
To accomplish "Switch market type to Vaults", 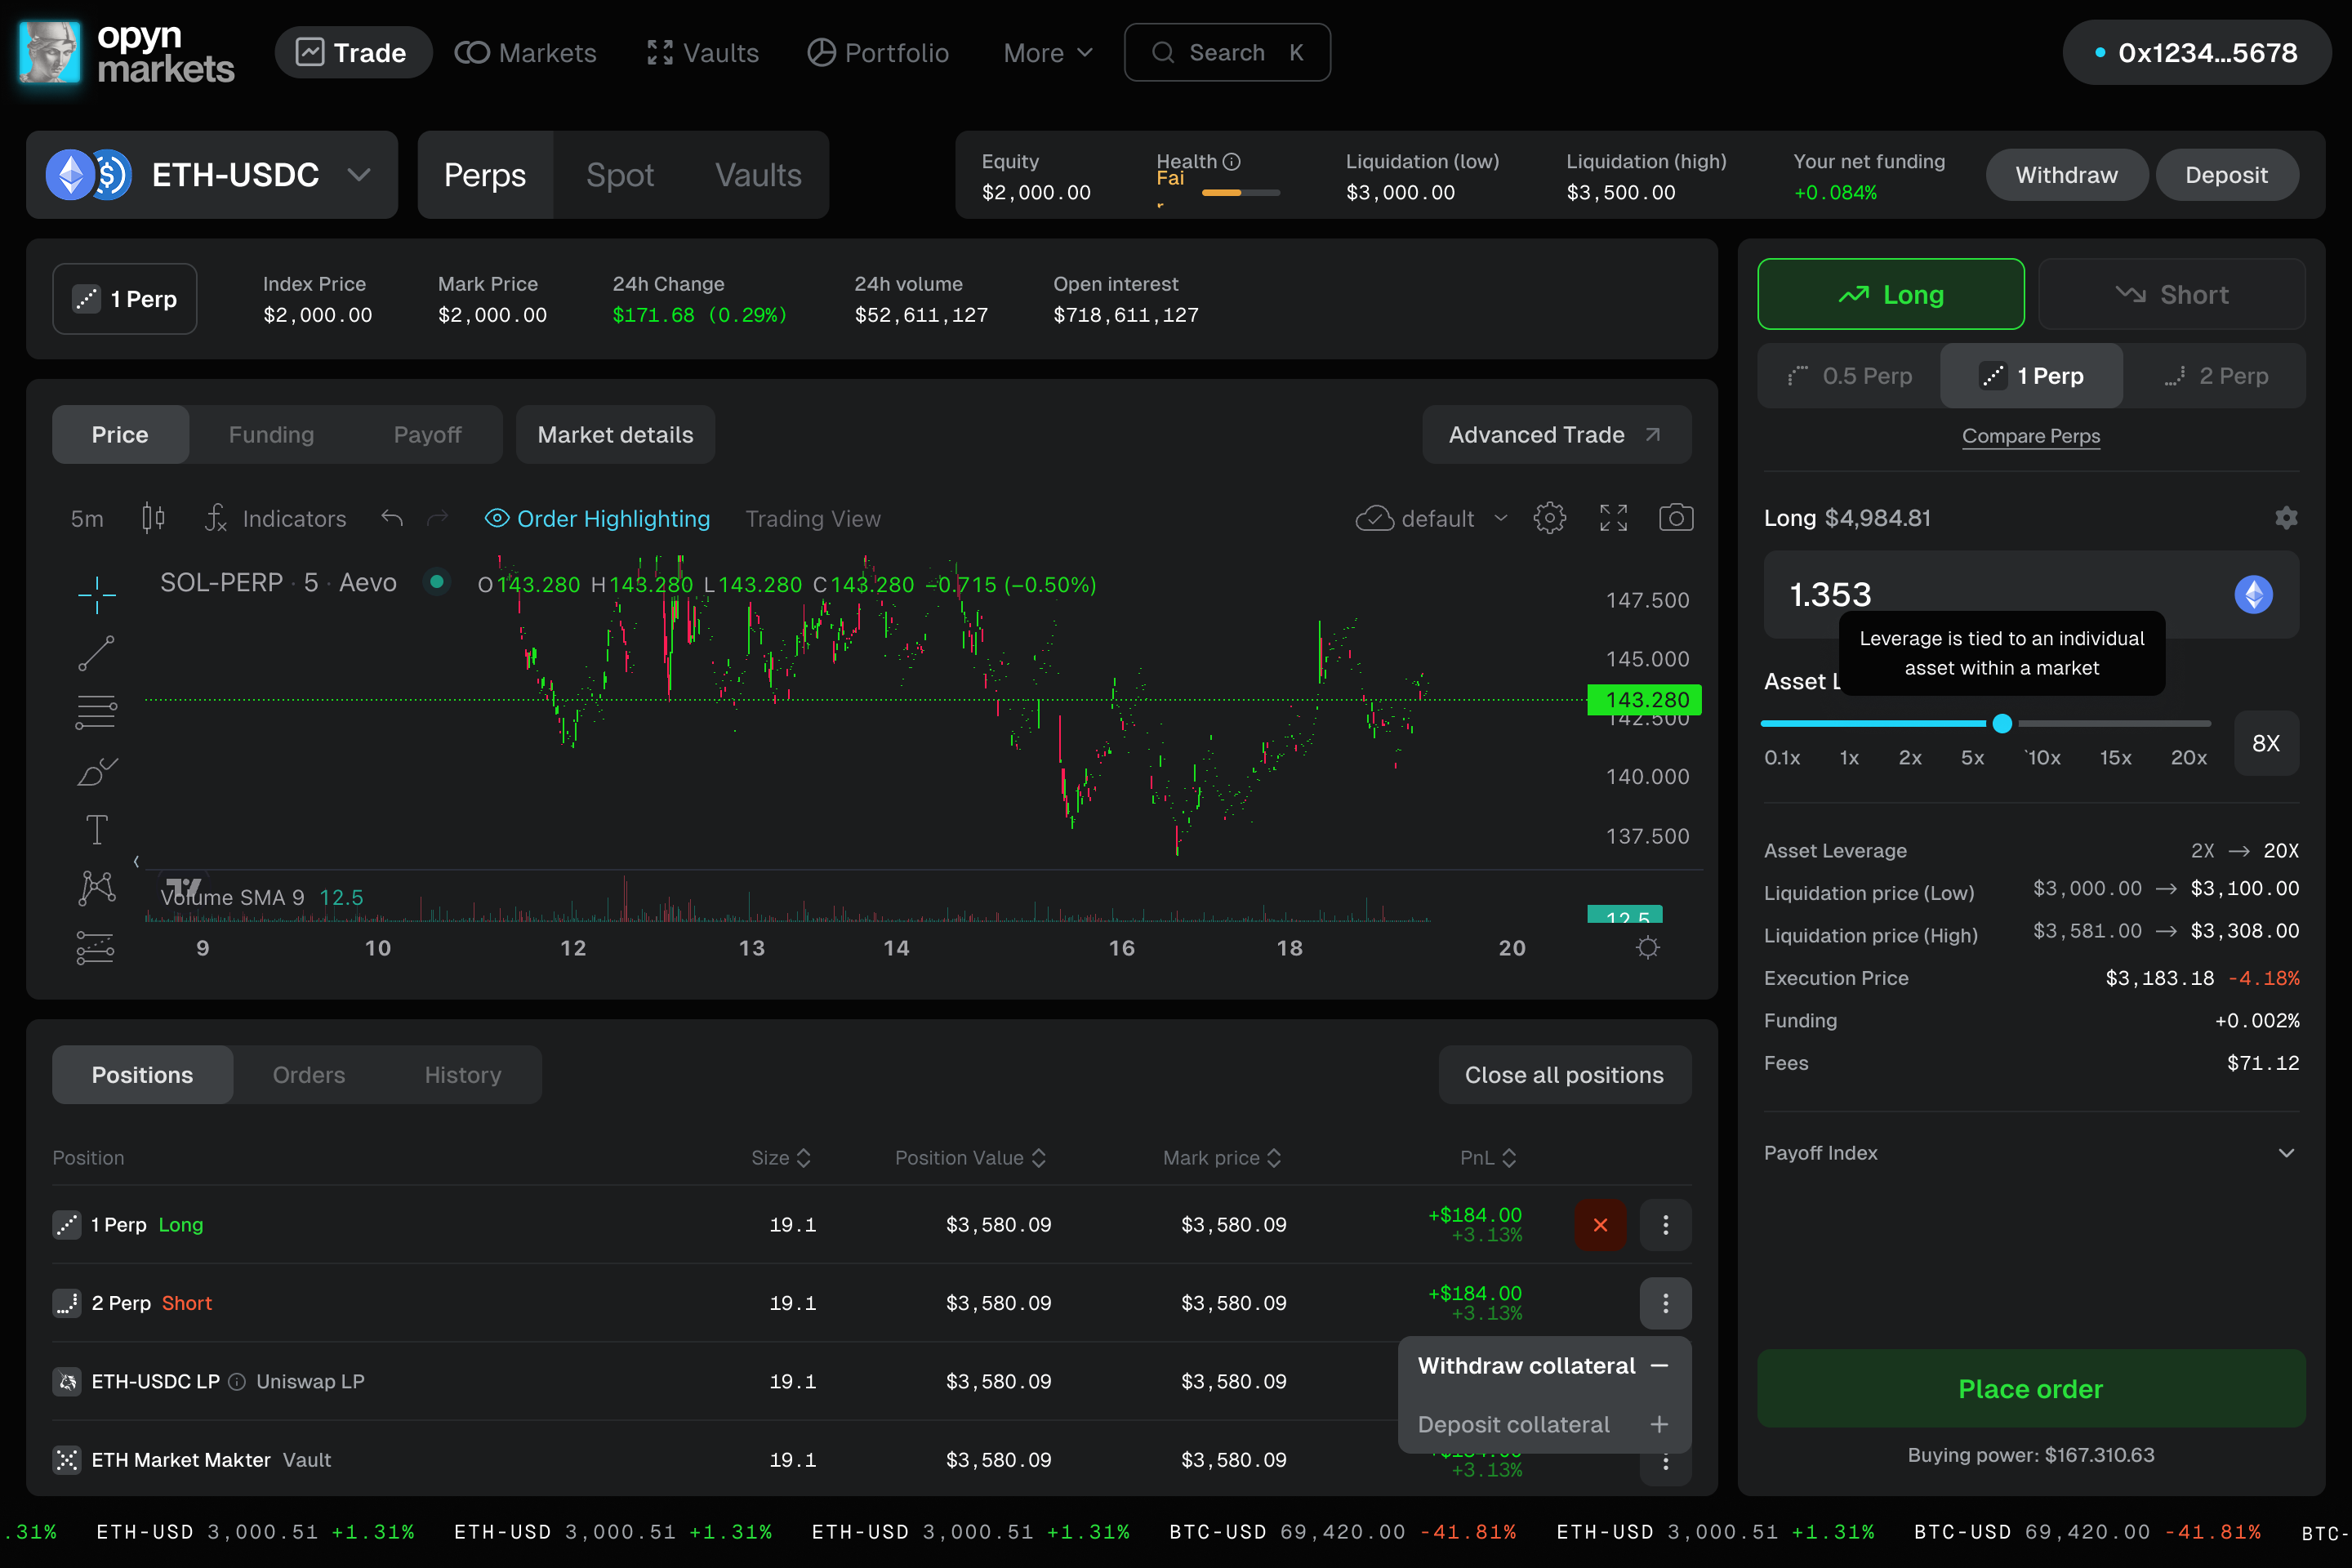I will click(758, 175).
